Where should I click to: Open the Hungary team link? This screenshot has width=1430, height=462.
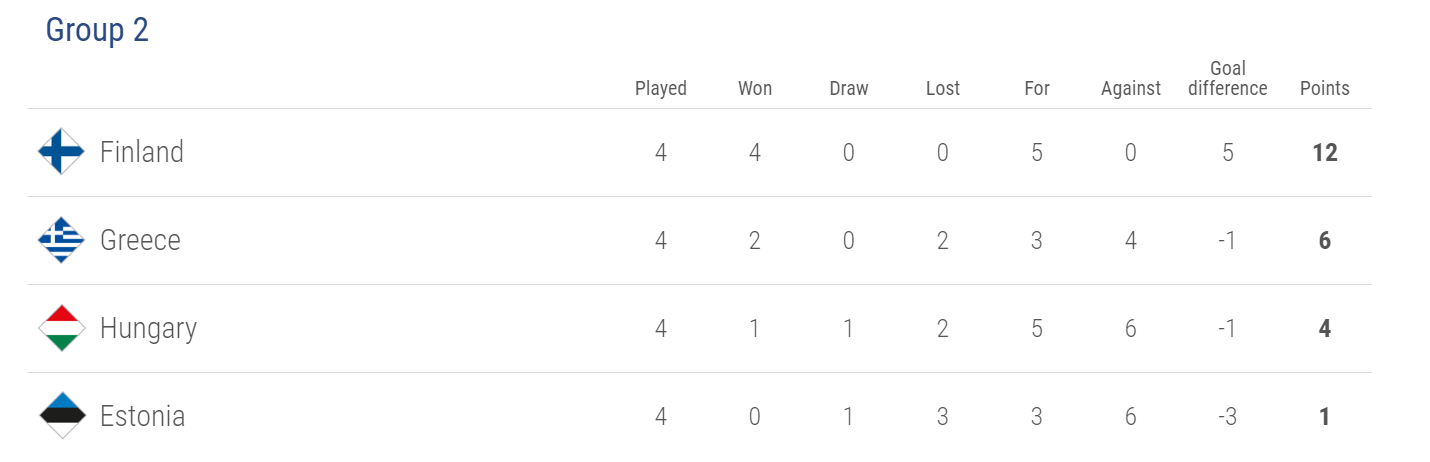[x=148, y=329]
